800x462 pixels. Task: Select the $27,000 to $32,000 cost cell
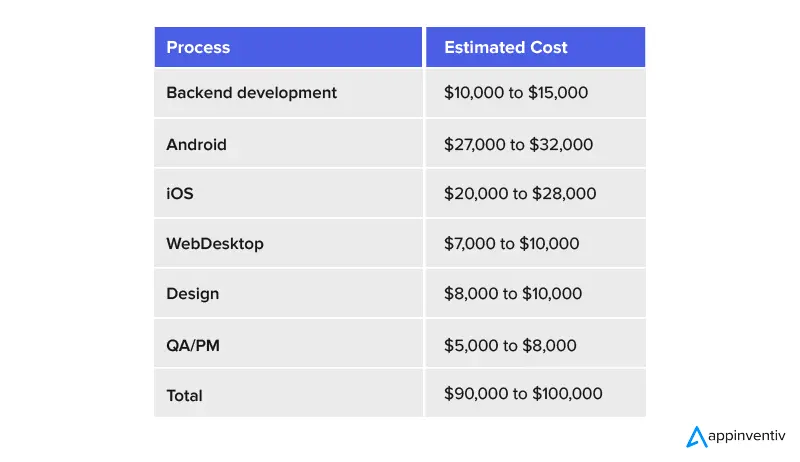tap(518, 144)
